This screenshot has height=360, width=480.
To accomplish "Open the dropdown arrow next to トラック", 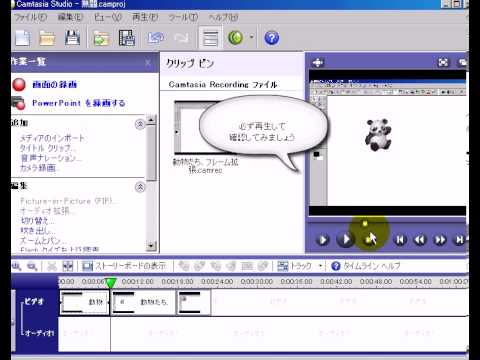I will pos(320,266).
